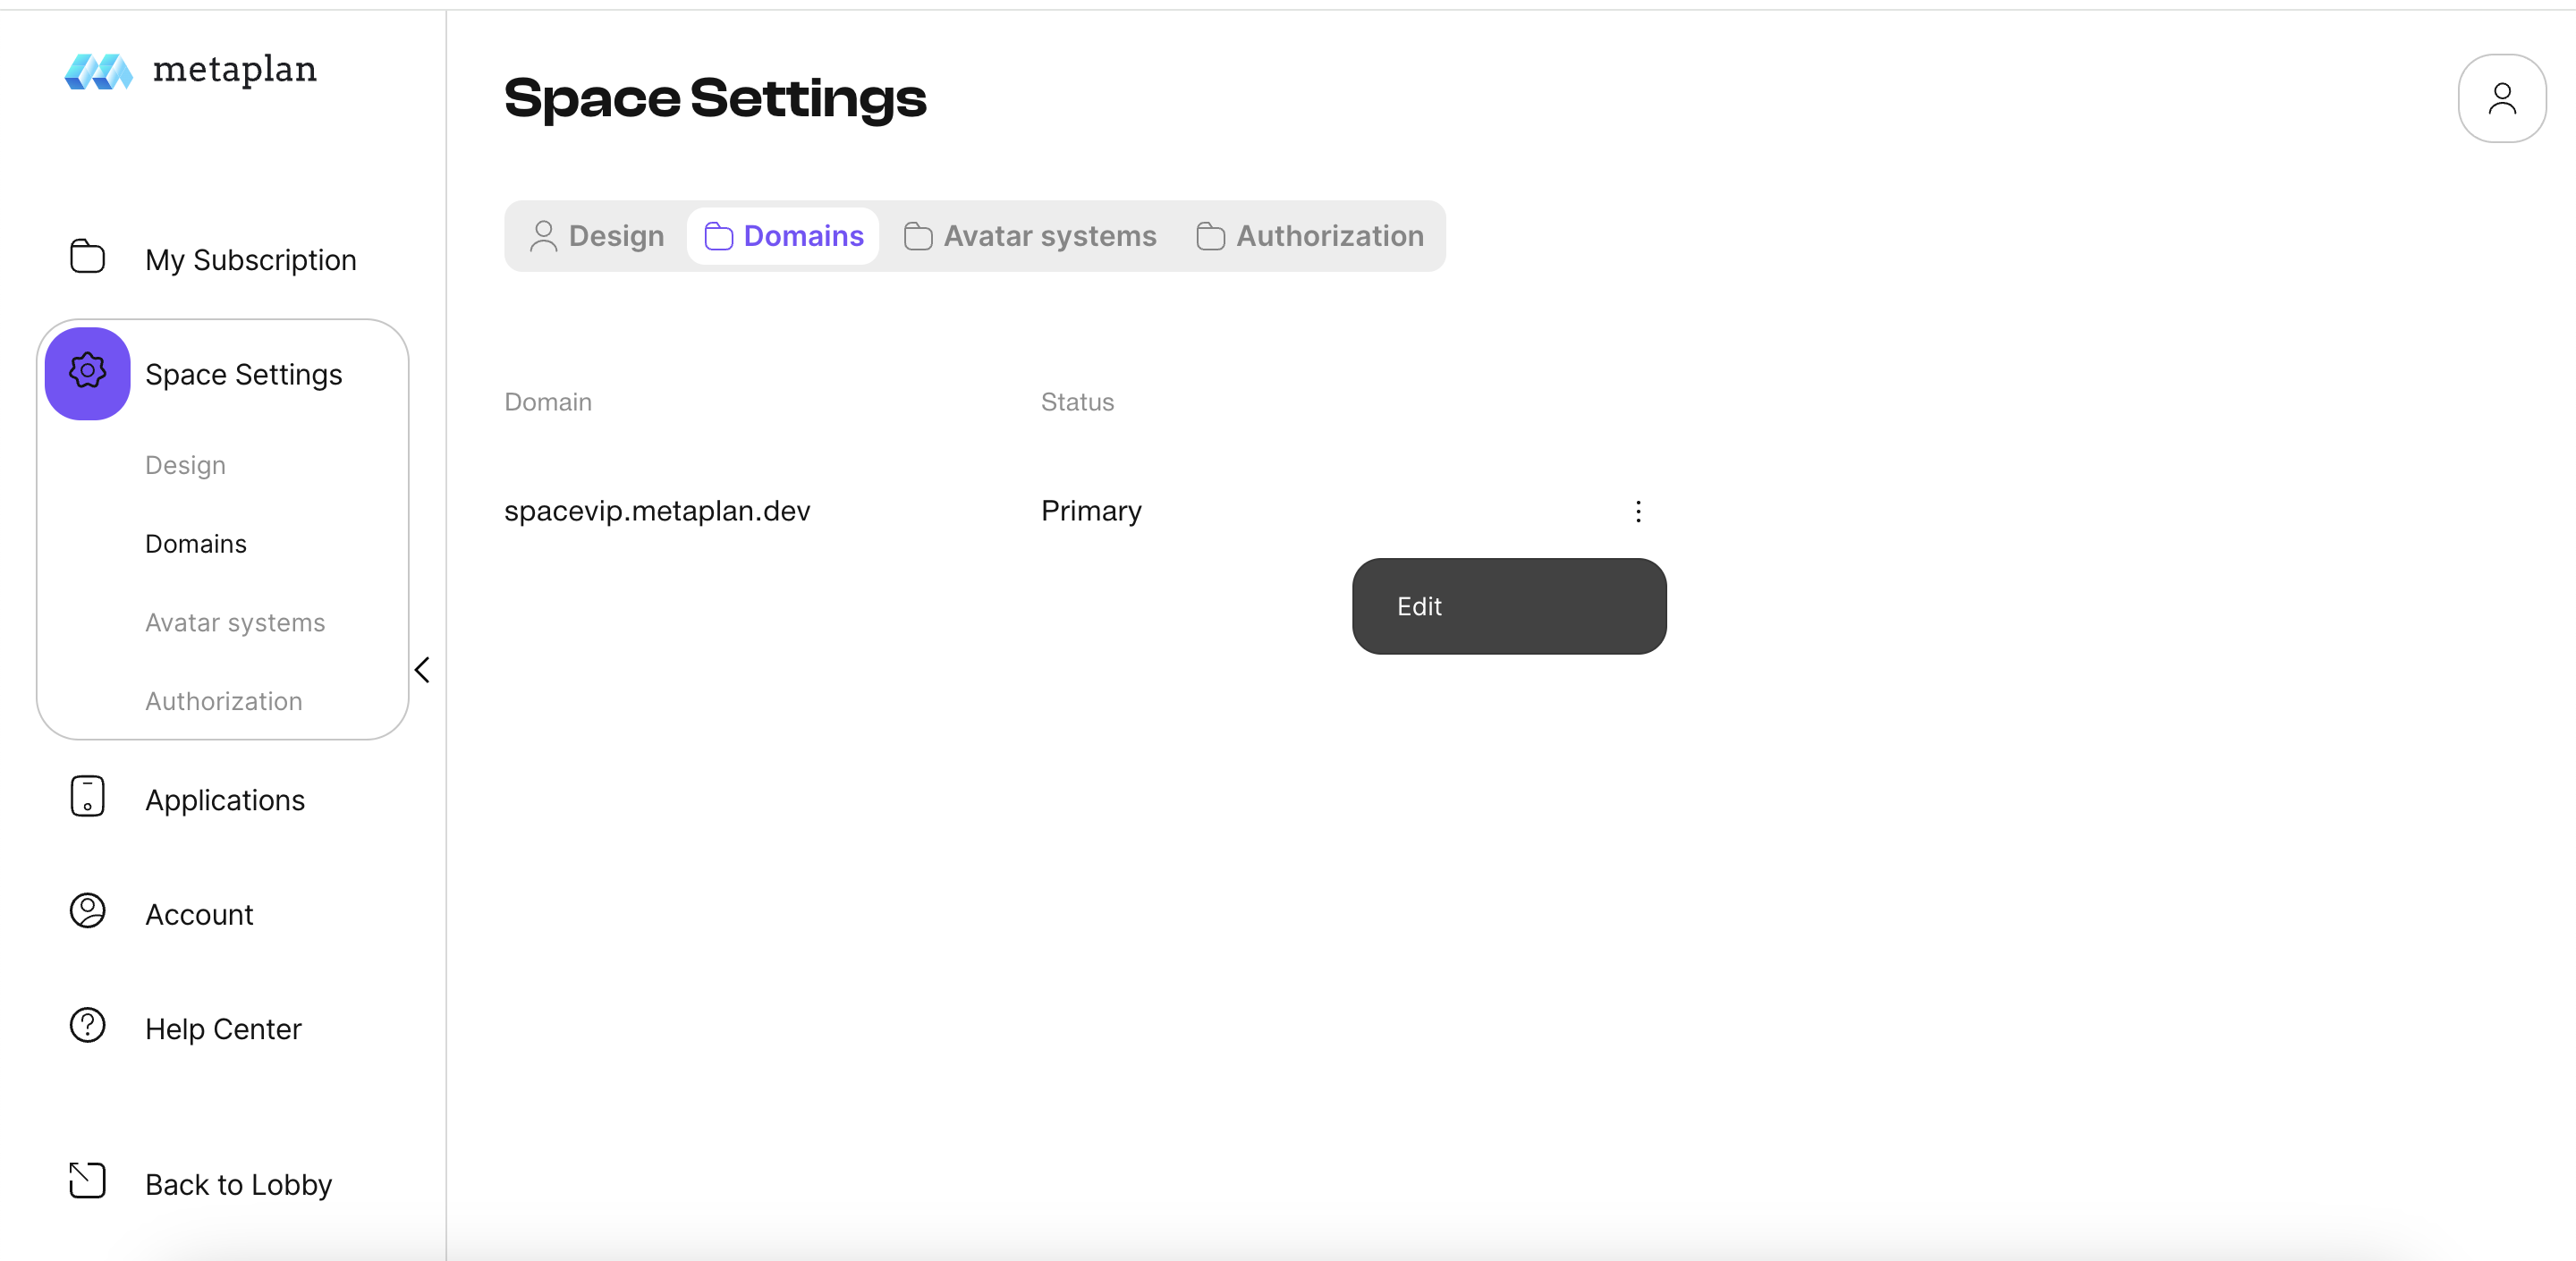This screenshot has height=1261, width=2576.
Task: Click the Account person icon in sidebar
Action: [87, 911]
